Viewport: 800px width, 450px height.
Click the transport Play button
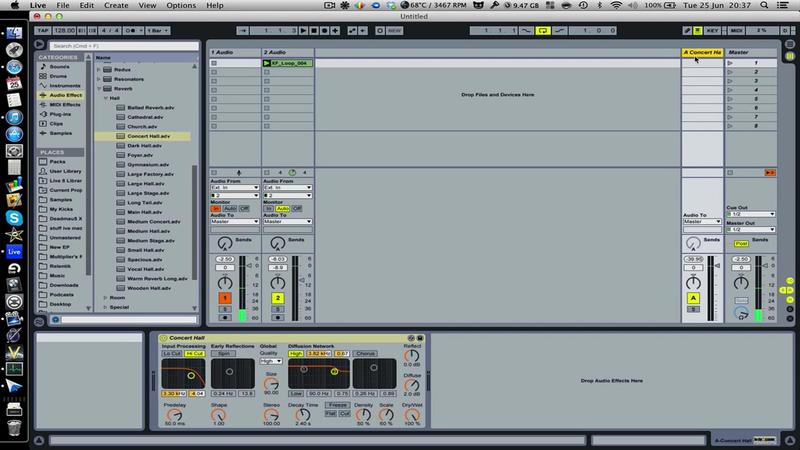[304, 31]
